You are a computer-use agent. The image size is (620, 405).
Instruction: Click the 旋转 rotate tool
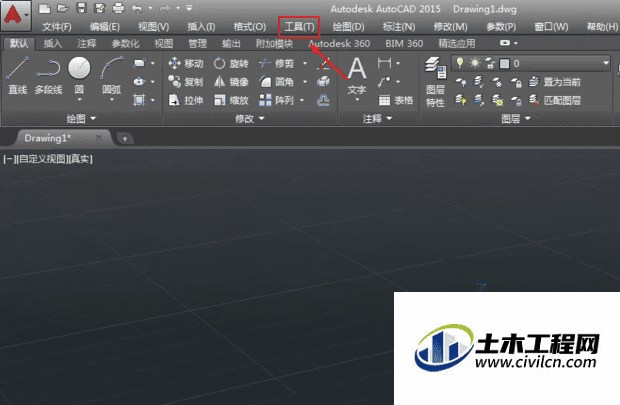tap(231, 63)
